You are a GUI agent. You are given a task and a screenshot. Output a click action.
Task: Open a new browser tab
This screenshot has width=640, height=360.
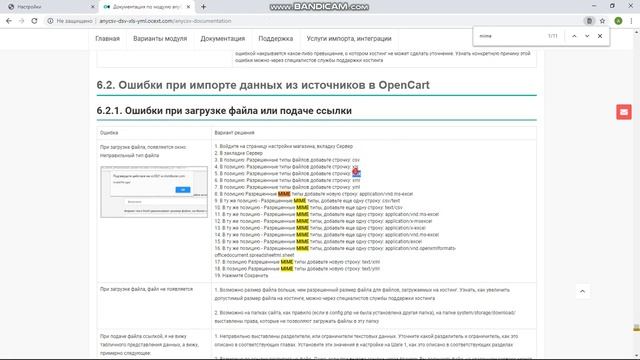pyautogui.click(x=203, y=7)
